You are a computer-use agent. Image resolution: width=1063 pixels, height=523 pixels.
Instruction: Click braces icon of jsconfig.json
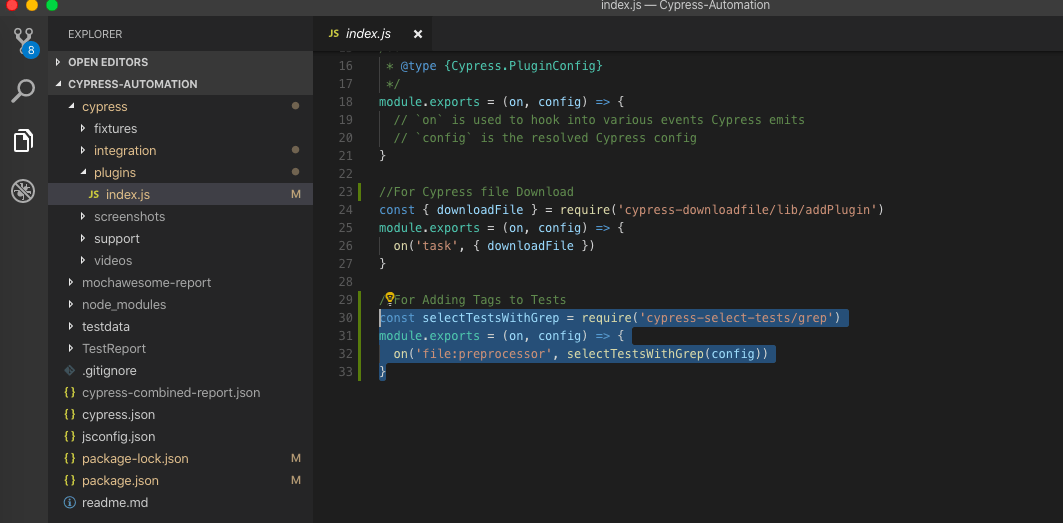click(69, 437)
